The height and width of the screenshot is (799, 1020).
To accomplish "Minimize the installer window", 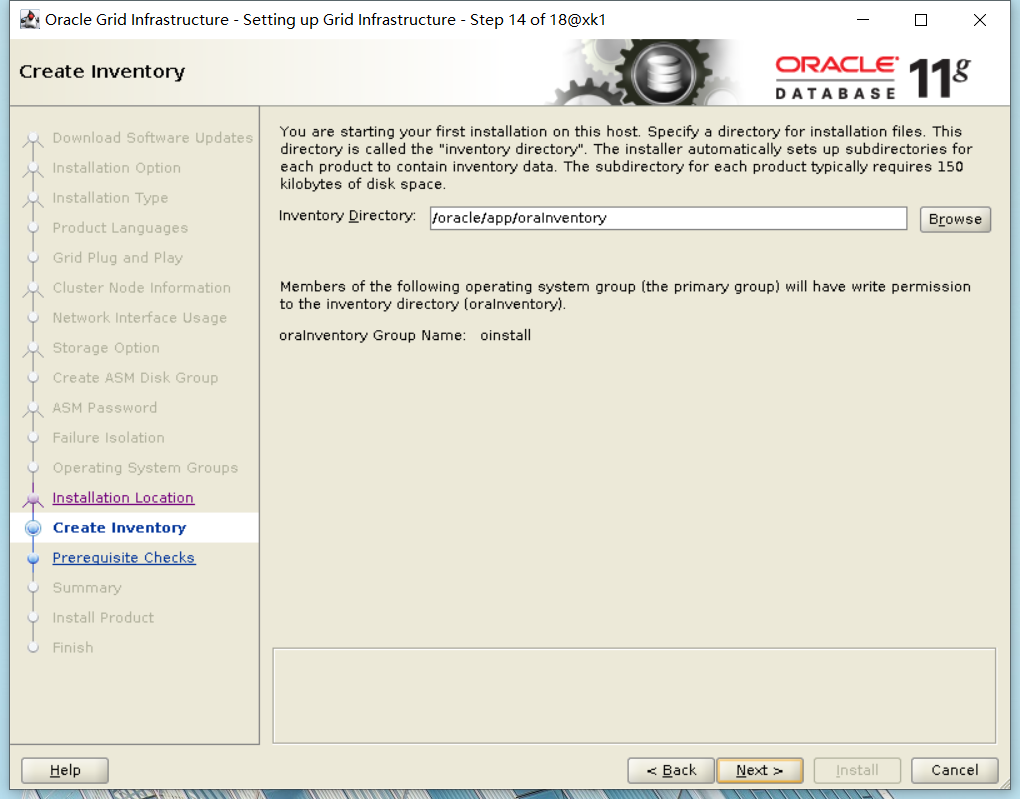I will 863,20.
